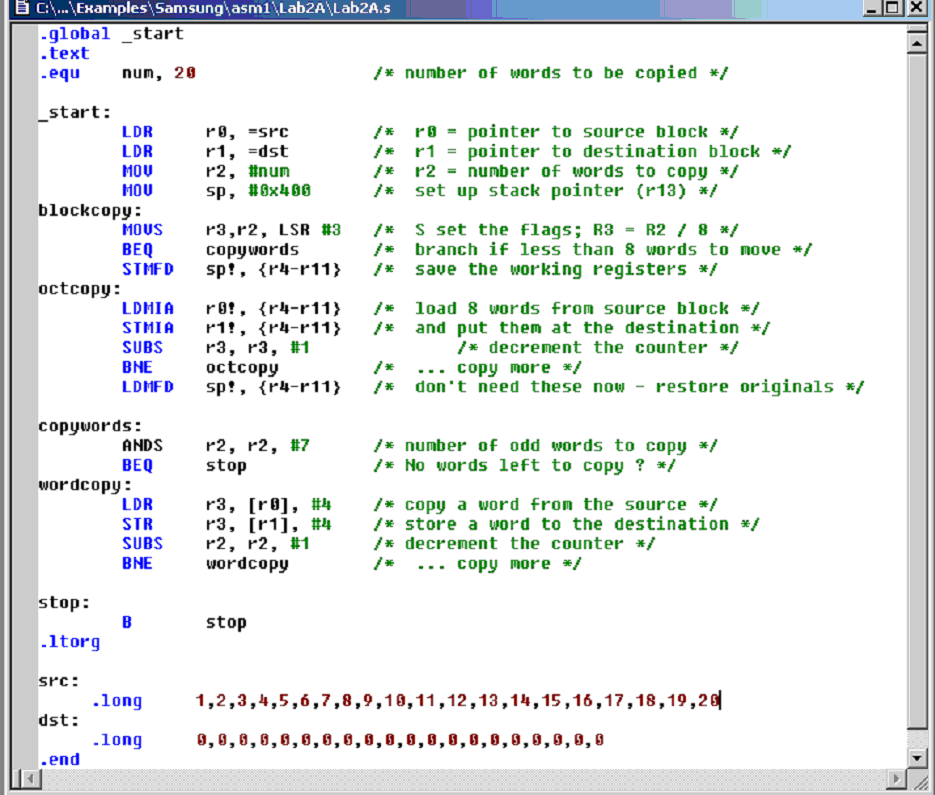
Task: Click the 'LDMIA' instruction
Action: 148,309
